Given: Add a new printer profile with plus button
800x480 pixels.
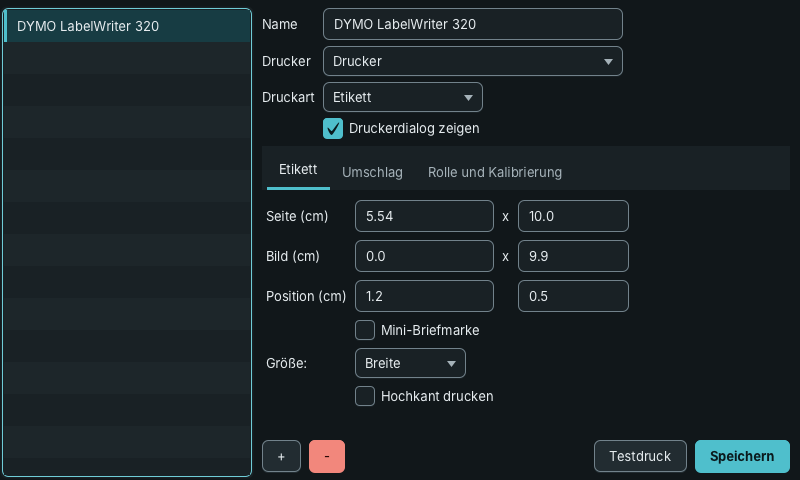Looking at the screenshot, I should pyautogui.click(x=281, y=456).
